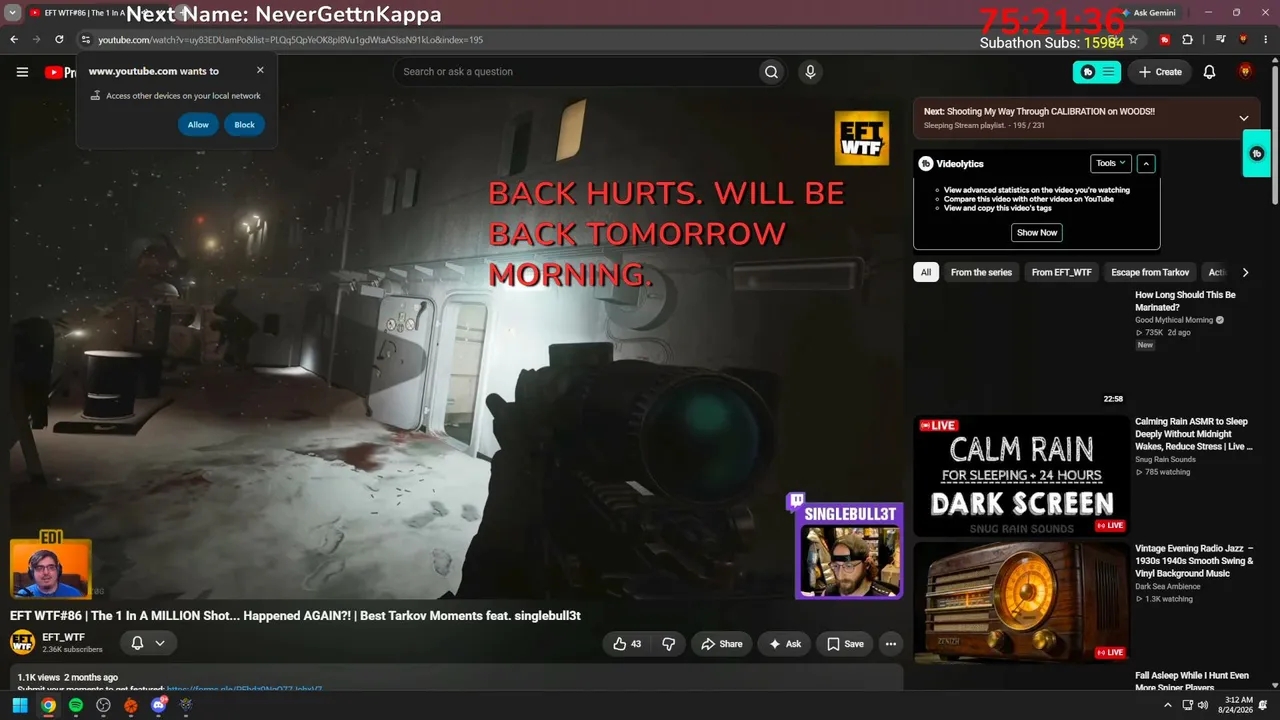Open the Calming Rain ASMR to Sleep title
1280x720 pixels.
point(1193,434)
